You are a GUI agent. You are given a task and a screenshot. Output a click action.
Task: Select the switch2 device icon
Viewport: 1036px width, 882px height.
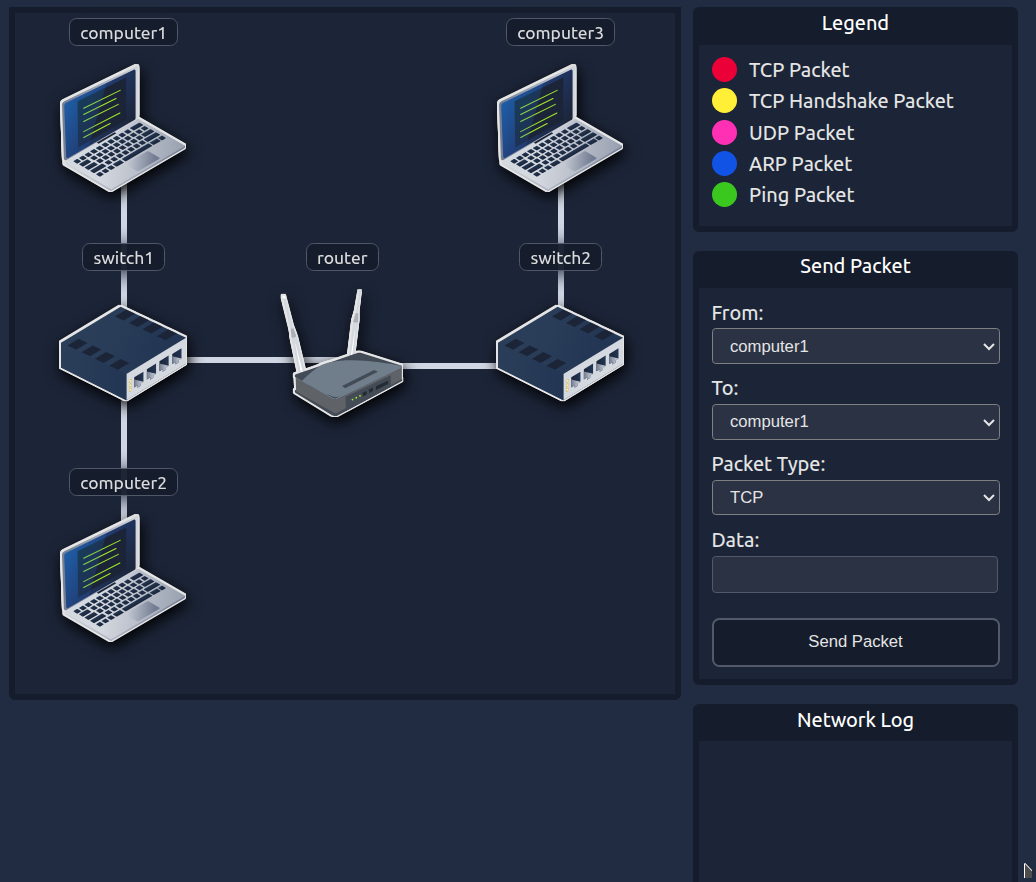point(560,354)
